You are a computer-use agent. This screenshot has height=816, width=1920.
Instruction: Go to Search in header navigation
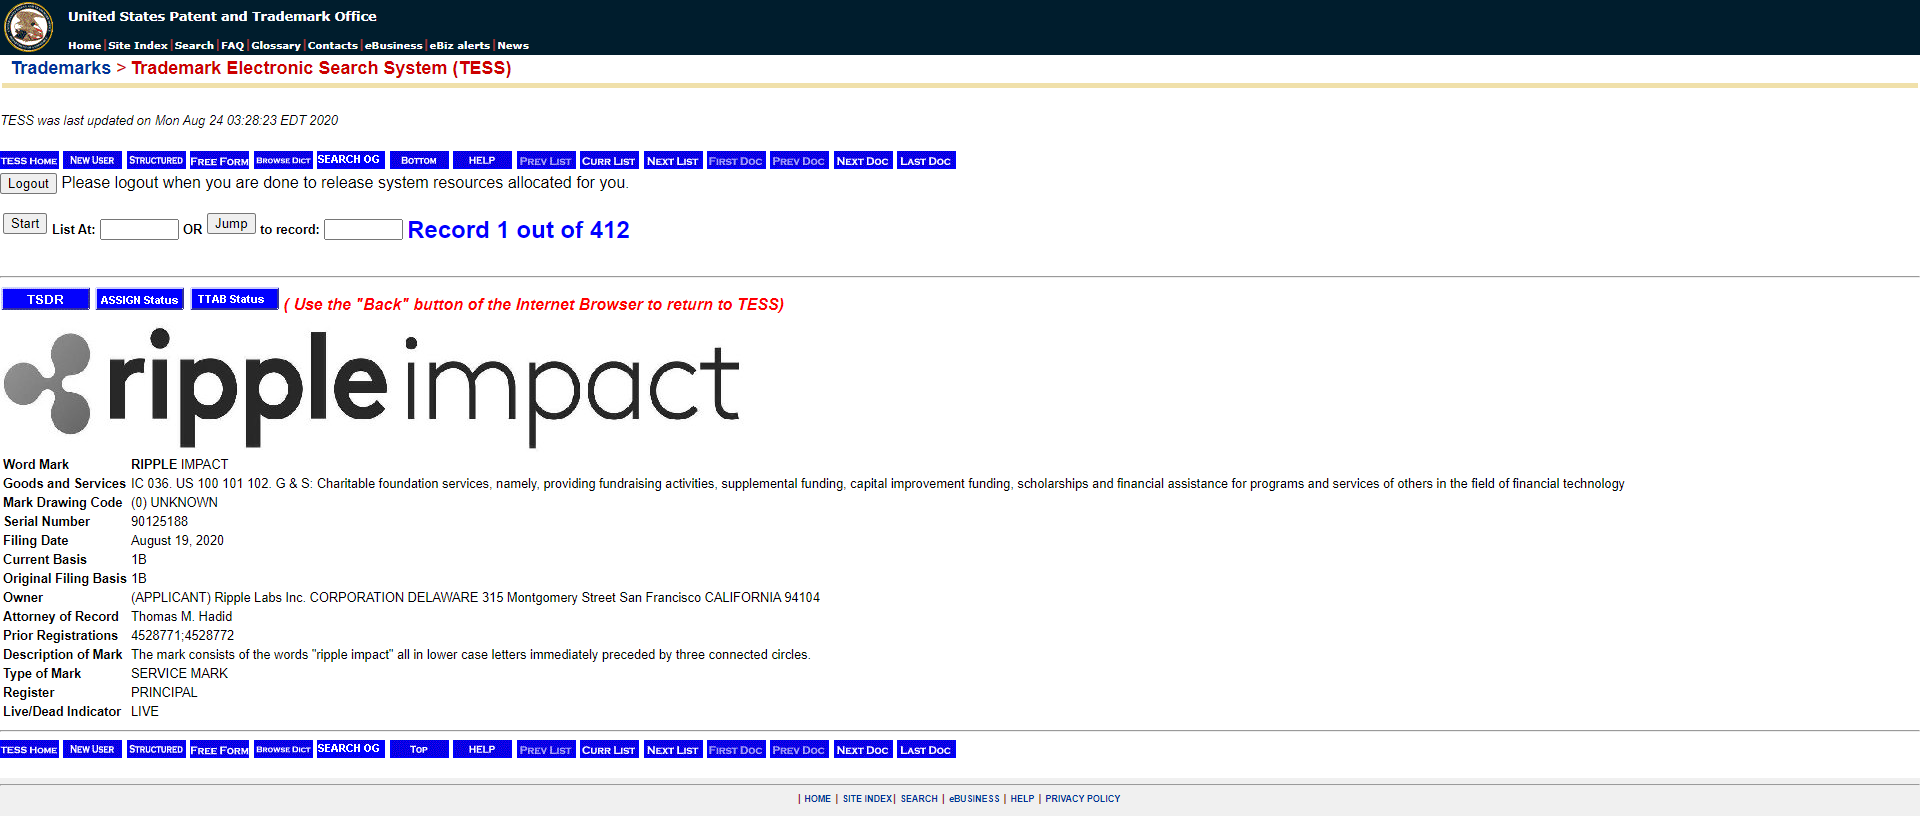[194, 45]
